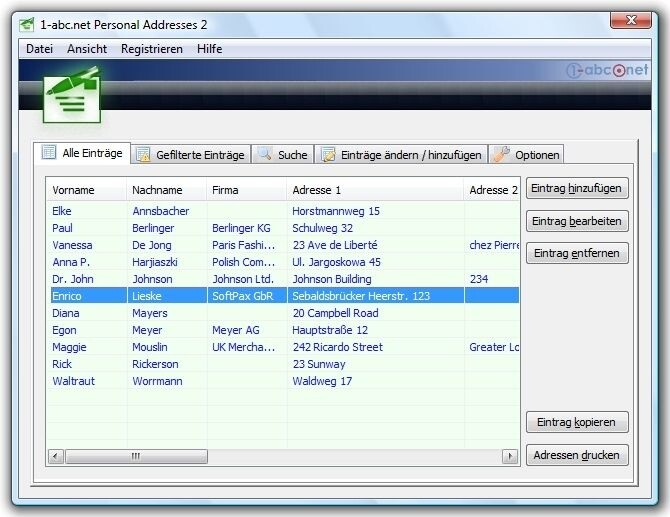Click the horizontal scrollbar thumb

click(x=136, y=457)
